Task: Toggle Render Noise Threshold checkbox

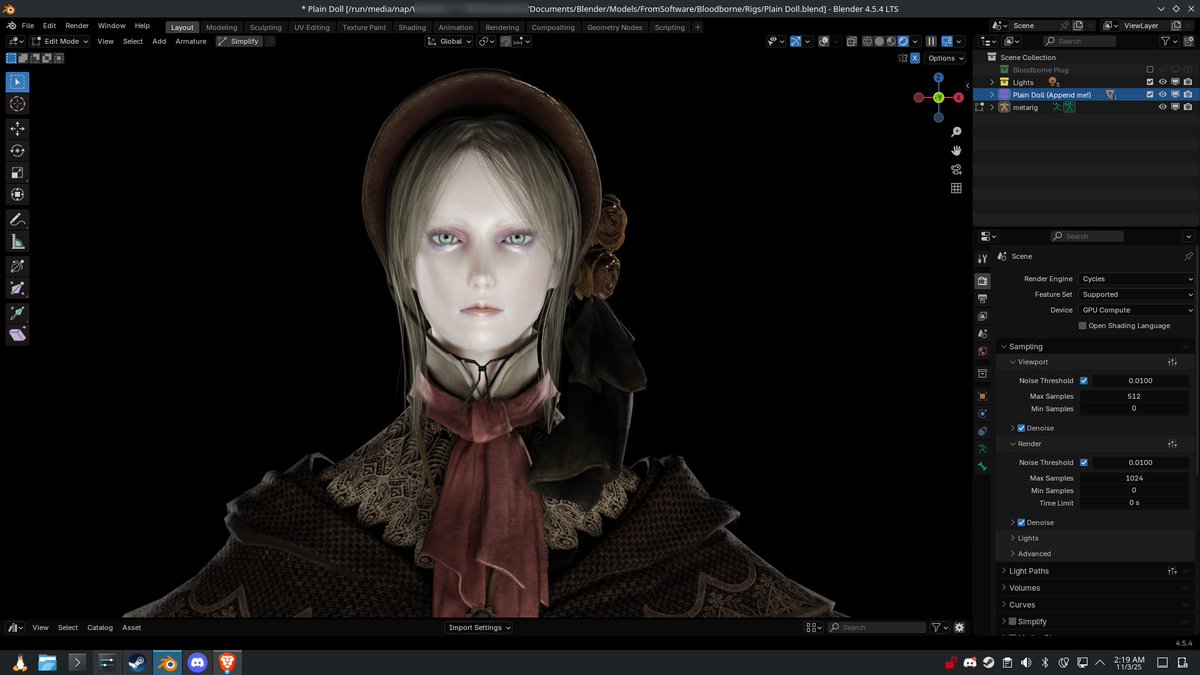Action: [x=1083, y=463]
